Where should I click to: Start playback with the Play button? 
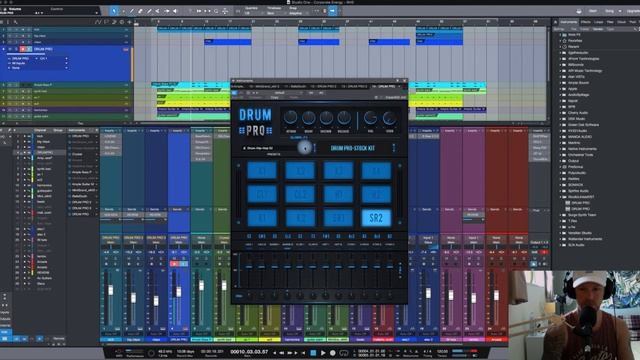pos(323,353)
